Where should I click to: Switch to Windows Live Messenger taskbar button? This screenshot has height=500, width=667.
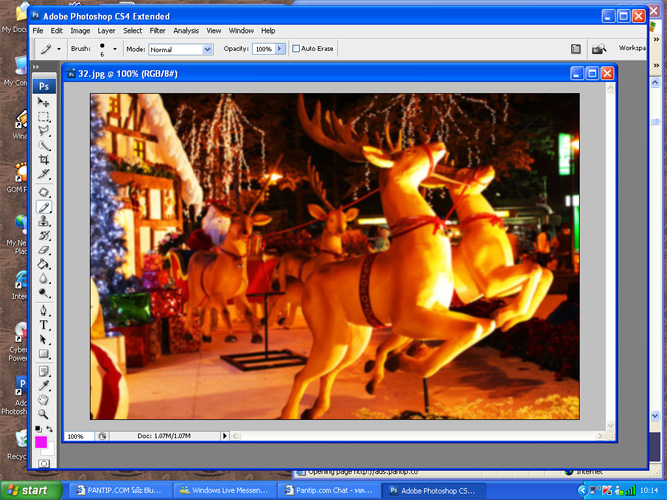(225, 491)
